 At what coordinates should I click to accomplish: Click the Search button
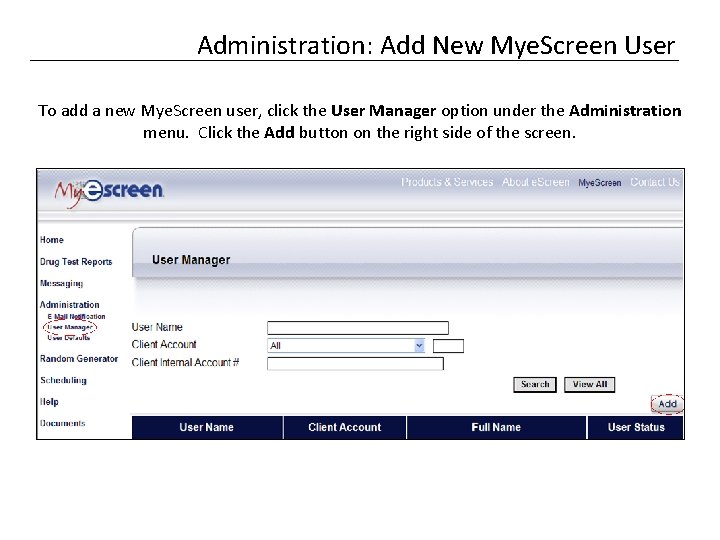tap(535, 384)
